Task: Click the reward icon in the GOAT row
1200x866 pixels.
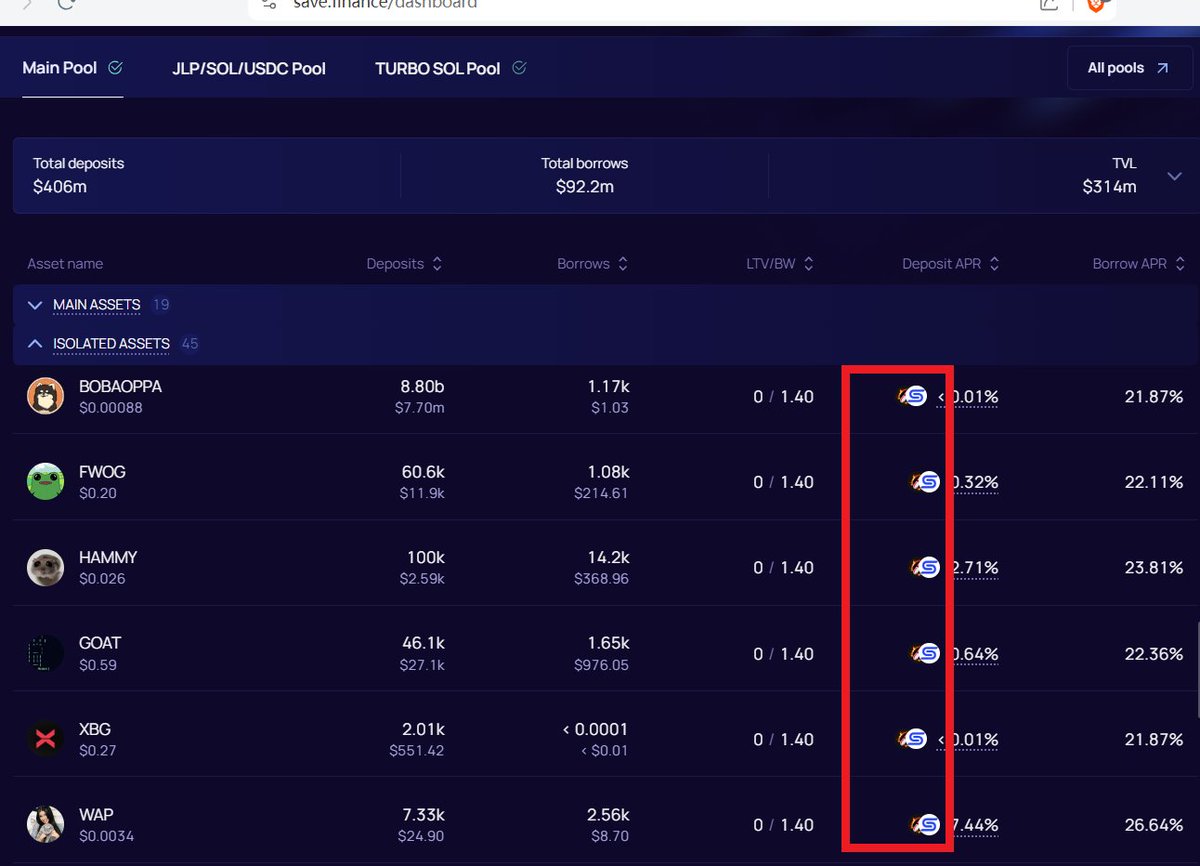Action: (925, 654)
